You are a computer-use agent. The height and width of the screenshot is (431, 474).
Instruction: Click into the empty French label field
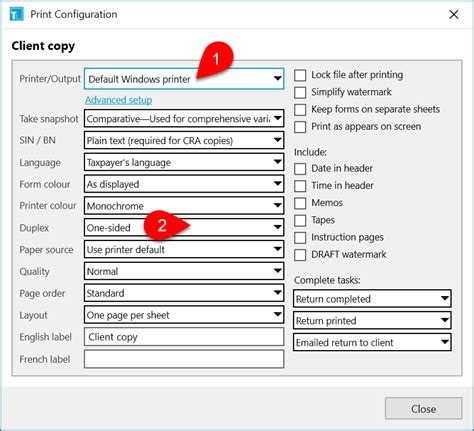pyautogui.click(x=184, y=359)
